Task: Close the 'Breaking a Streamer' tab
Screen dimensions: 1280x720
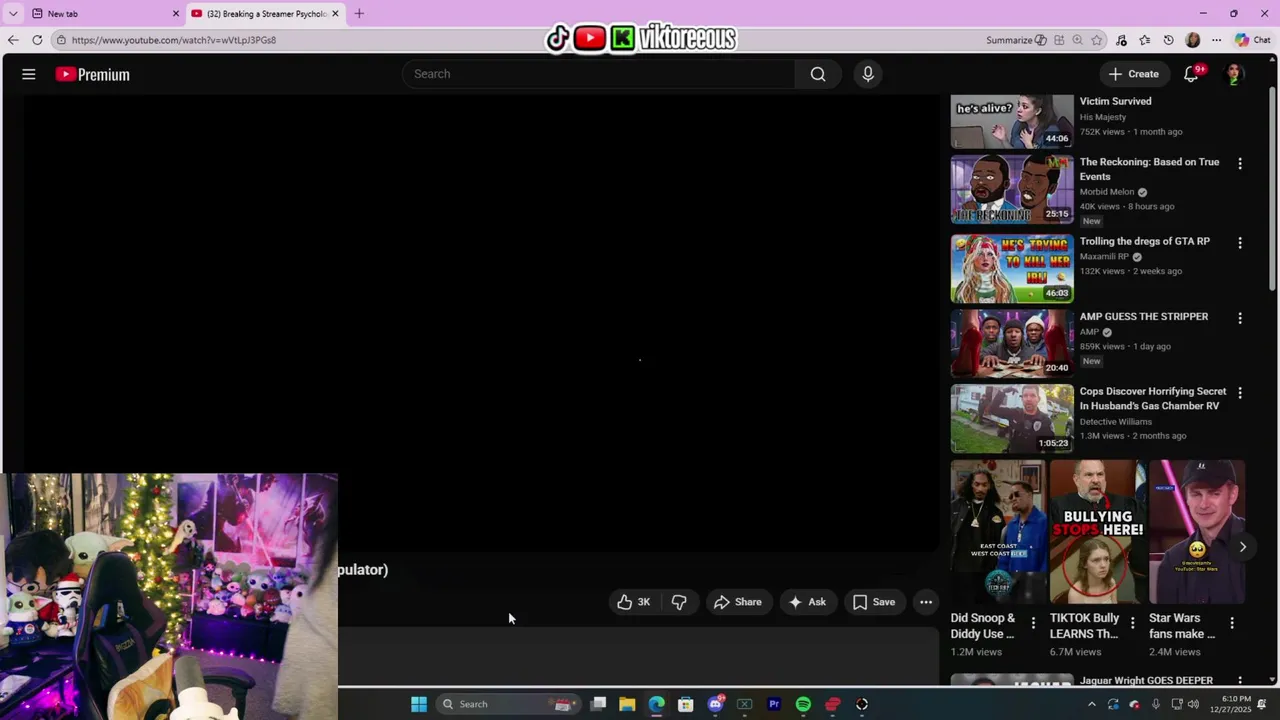Action: pyautogui.click(x=335, y=14)
